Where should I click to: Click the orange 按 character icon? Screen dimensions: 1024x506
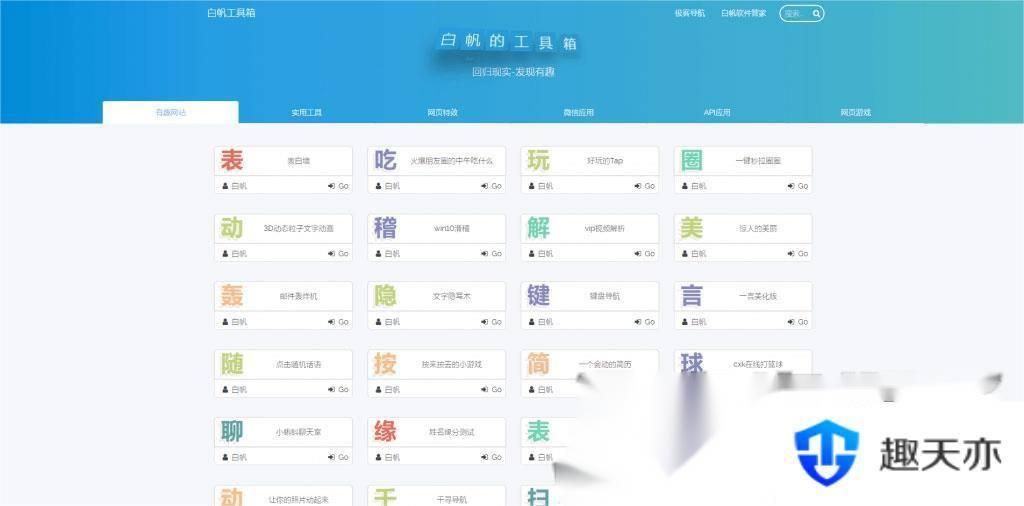coord(385,364)
